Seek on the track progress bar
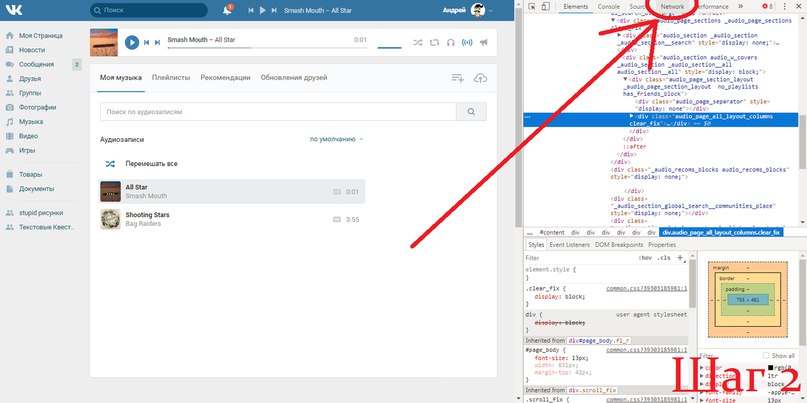807x403 pixels. pos(268,48)
